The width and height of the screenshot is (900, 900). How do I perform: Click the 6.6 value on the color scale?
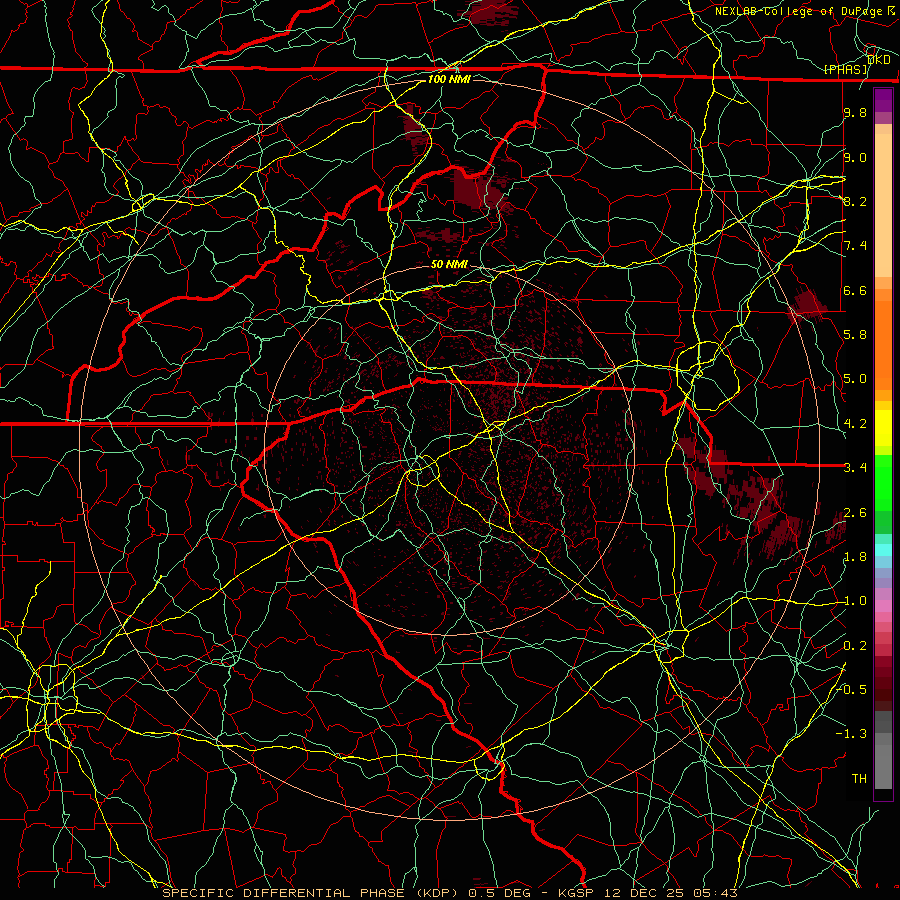click(x=855, y=290)
